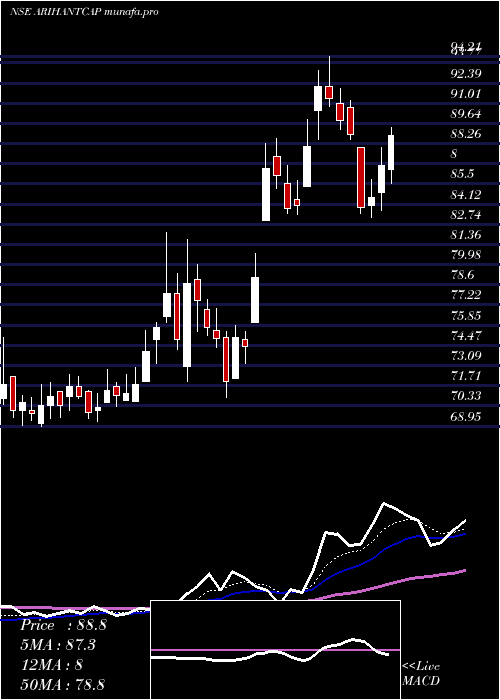This screenshot has width=500, height=700.
Task: Select the 77.22 price axis label
Action: (466, 296)
